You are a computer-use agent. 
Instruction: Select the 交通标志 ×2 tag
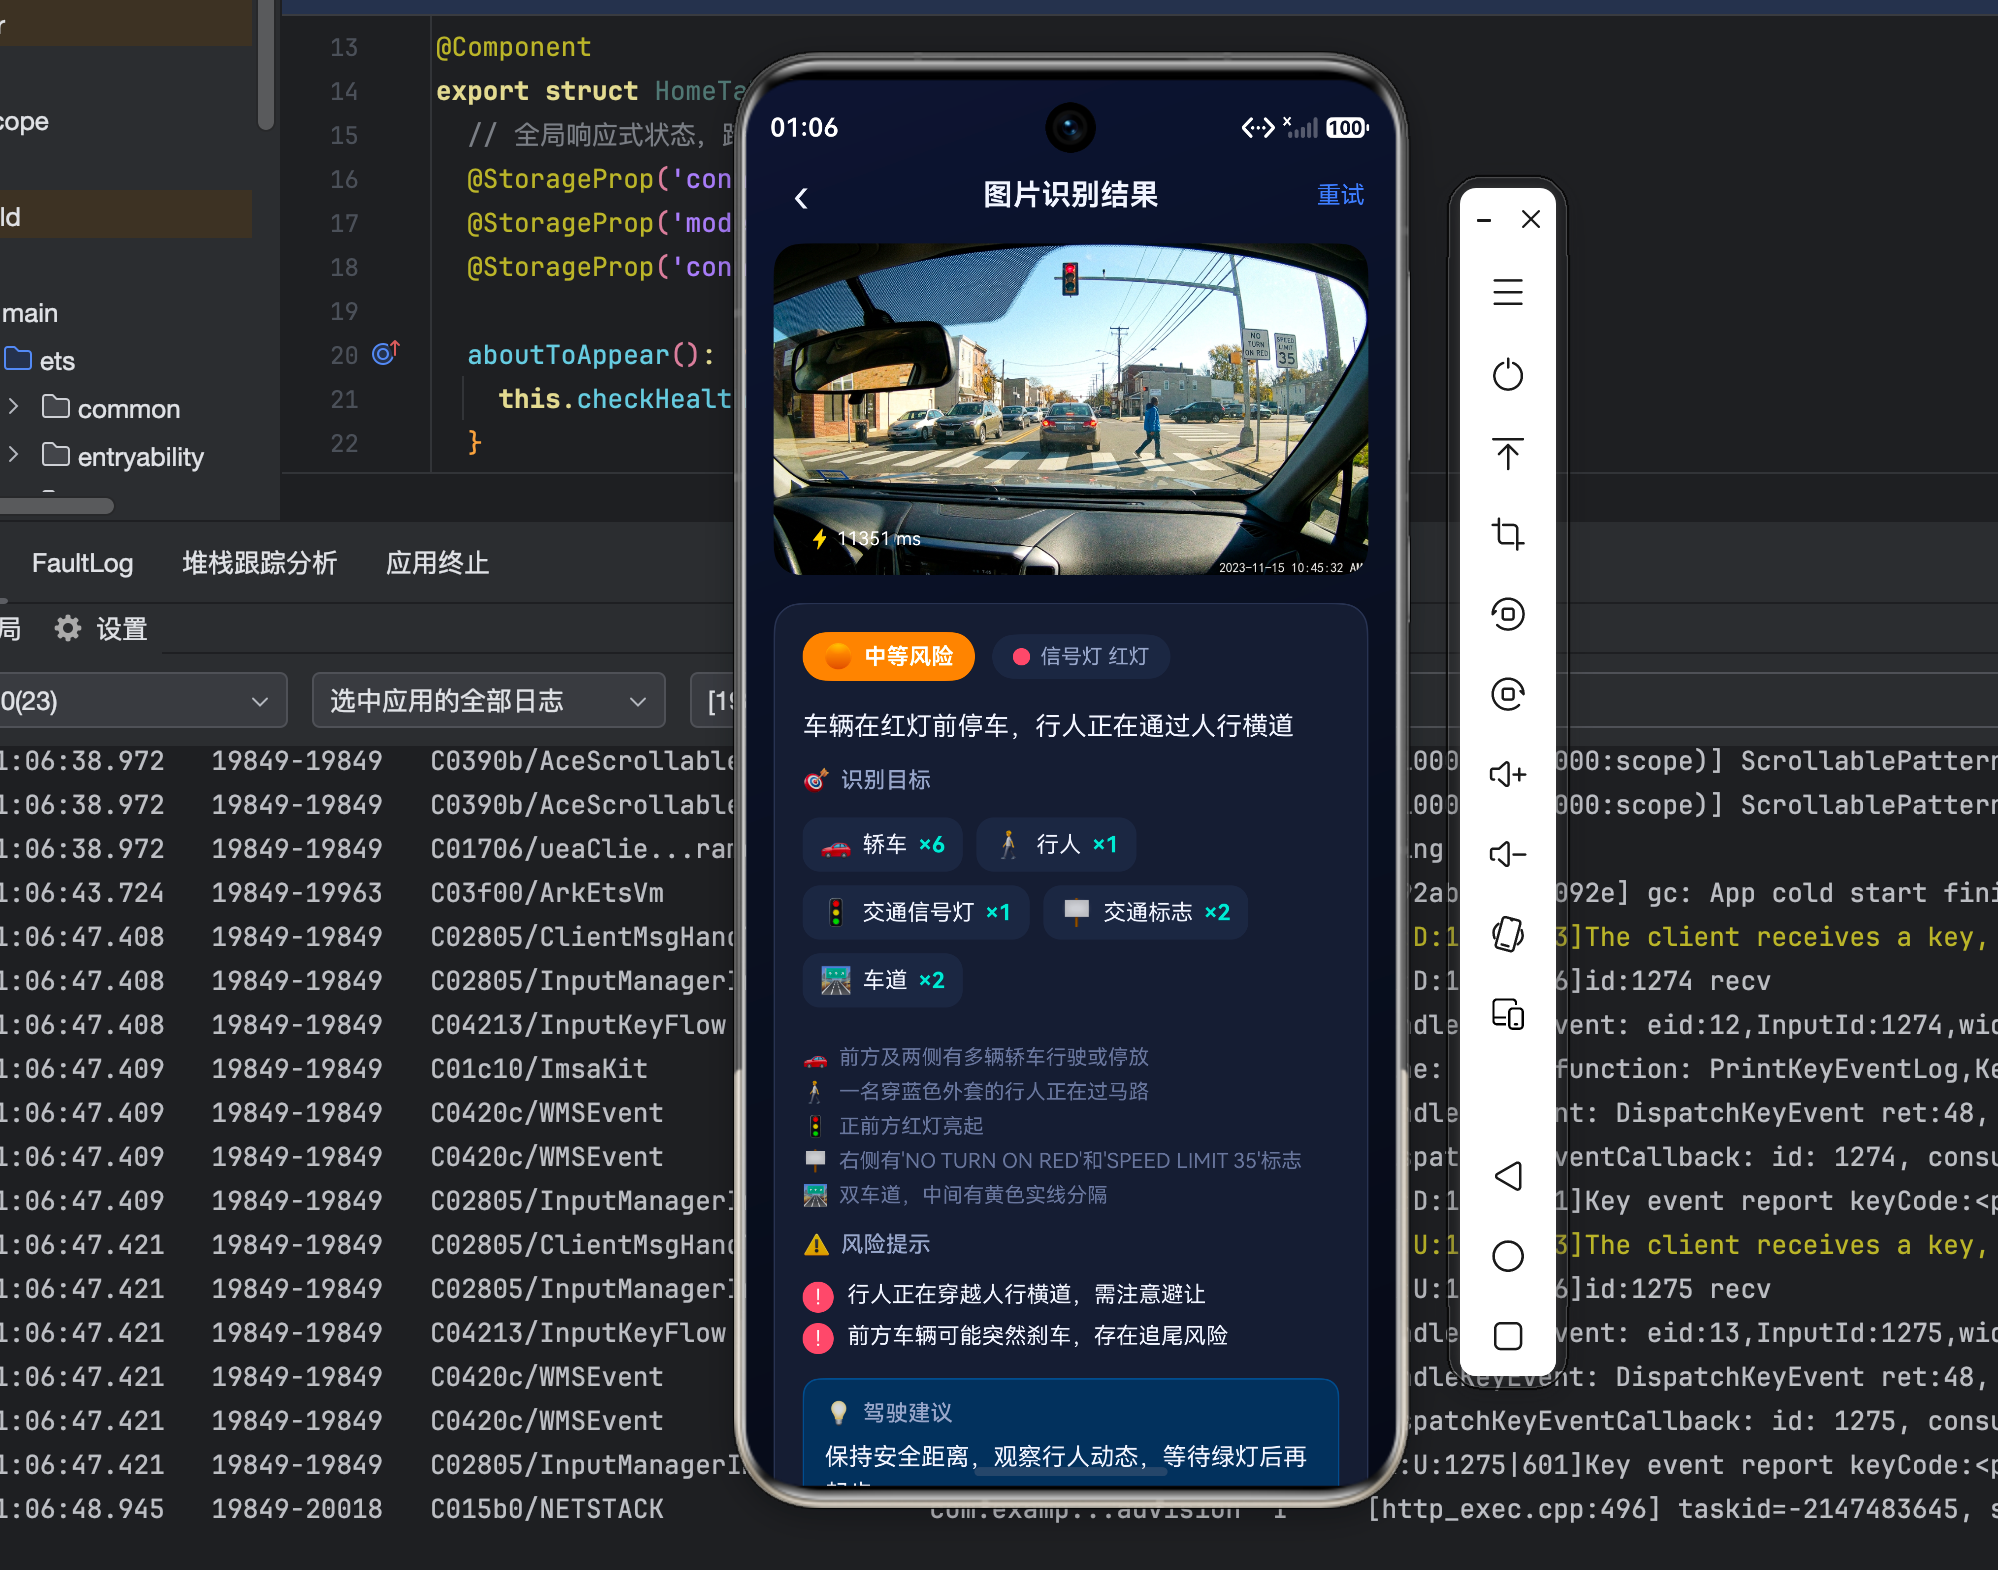click(1146, 912)
